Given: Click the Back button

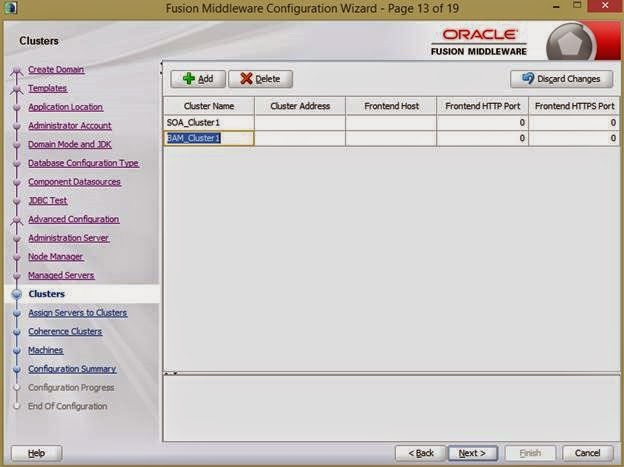Looking at the screenshot, I should click(x=421, y=453).
